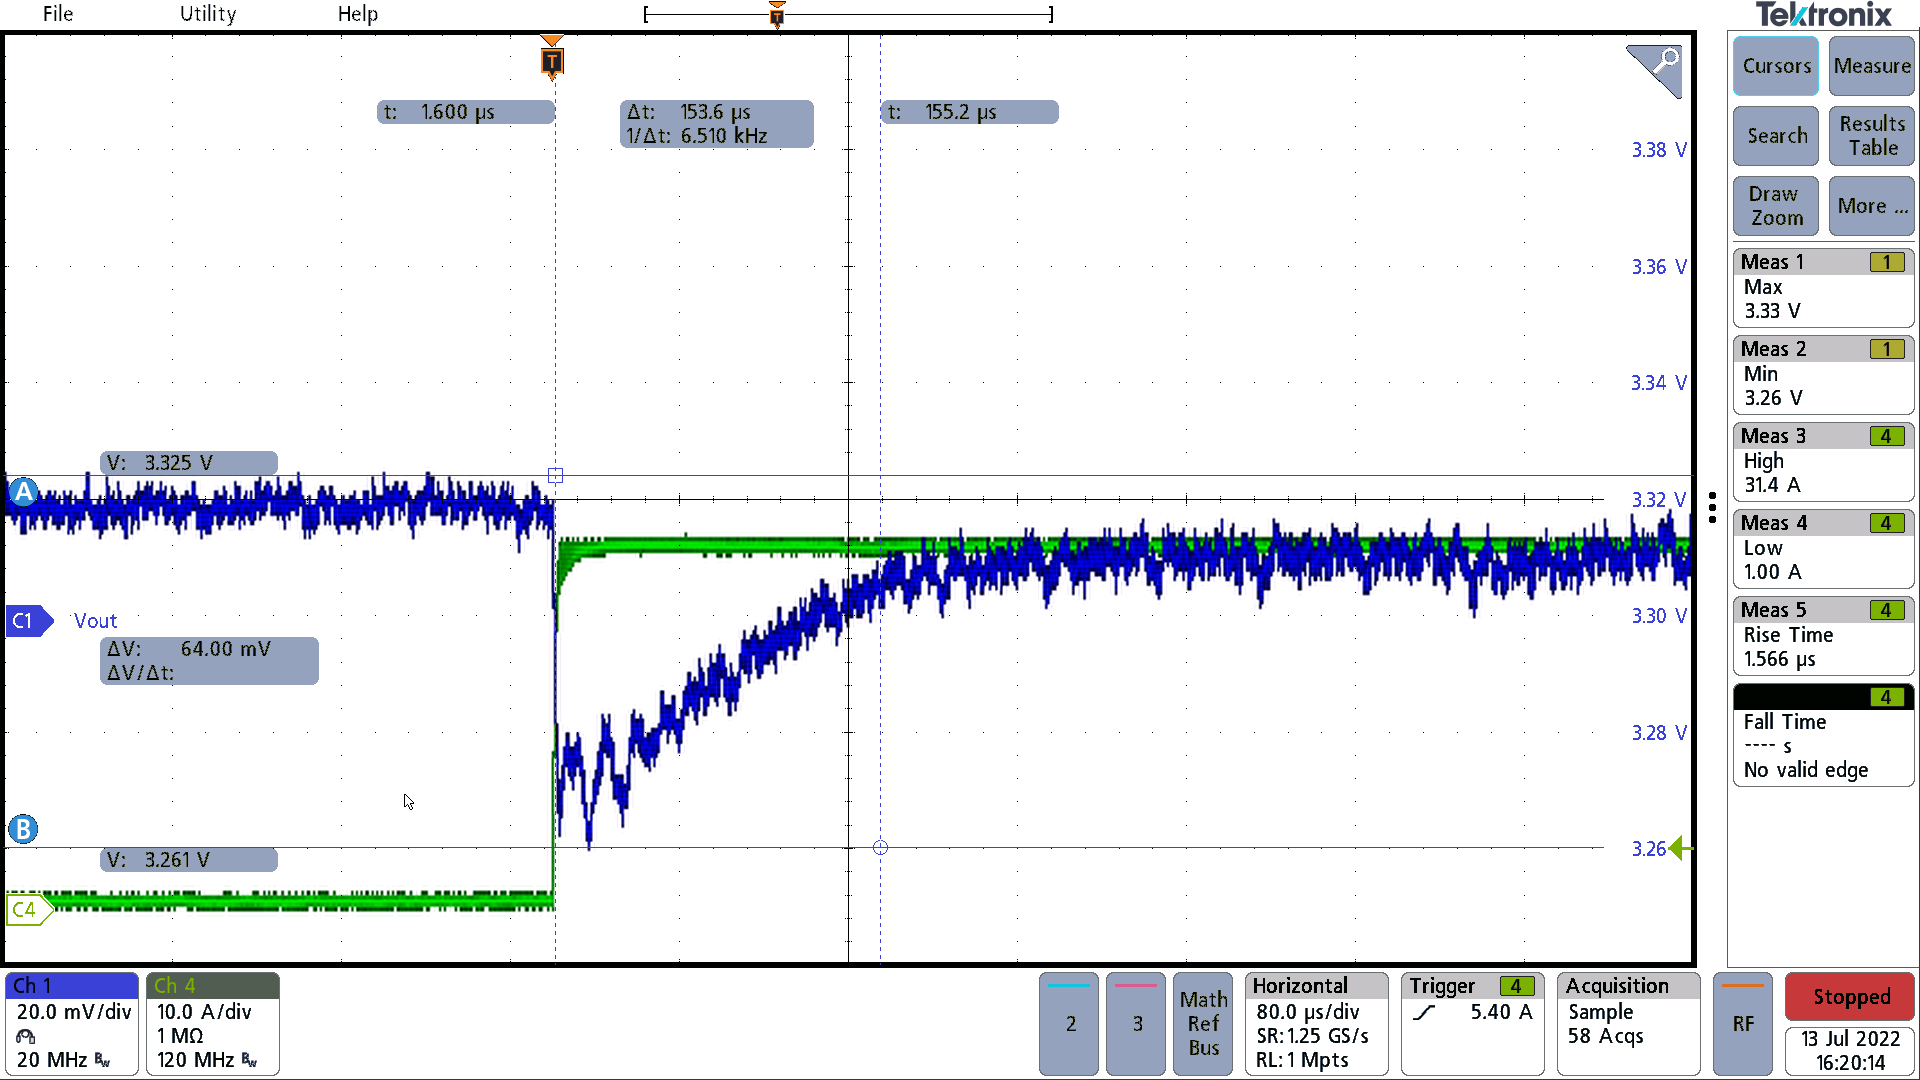
Task: Click the cursor B intersection circle marker
Action: click(x=880, y=848)
